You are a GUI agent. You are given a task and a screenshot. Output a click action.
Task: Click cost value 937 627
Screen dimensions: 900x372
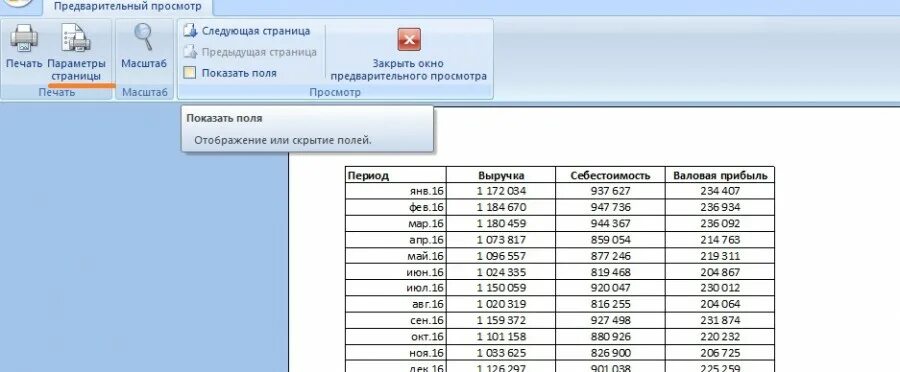610,191
